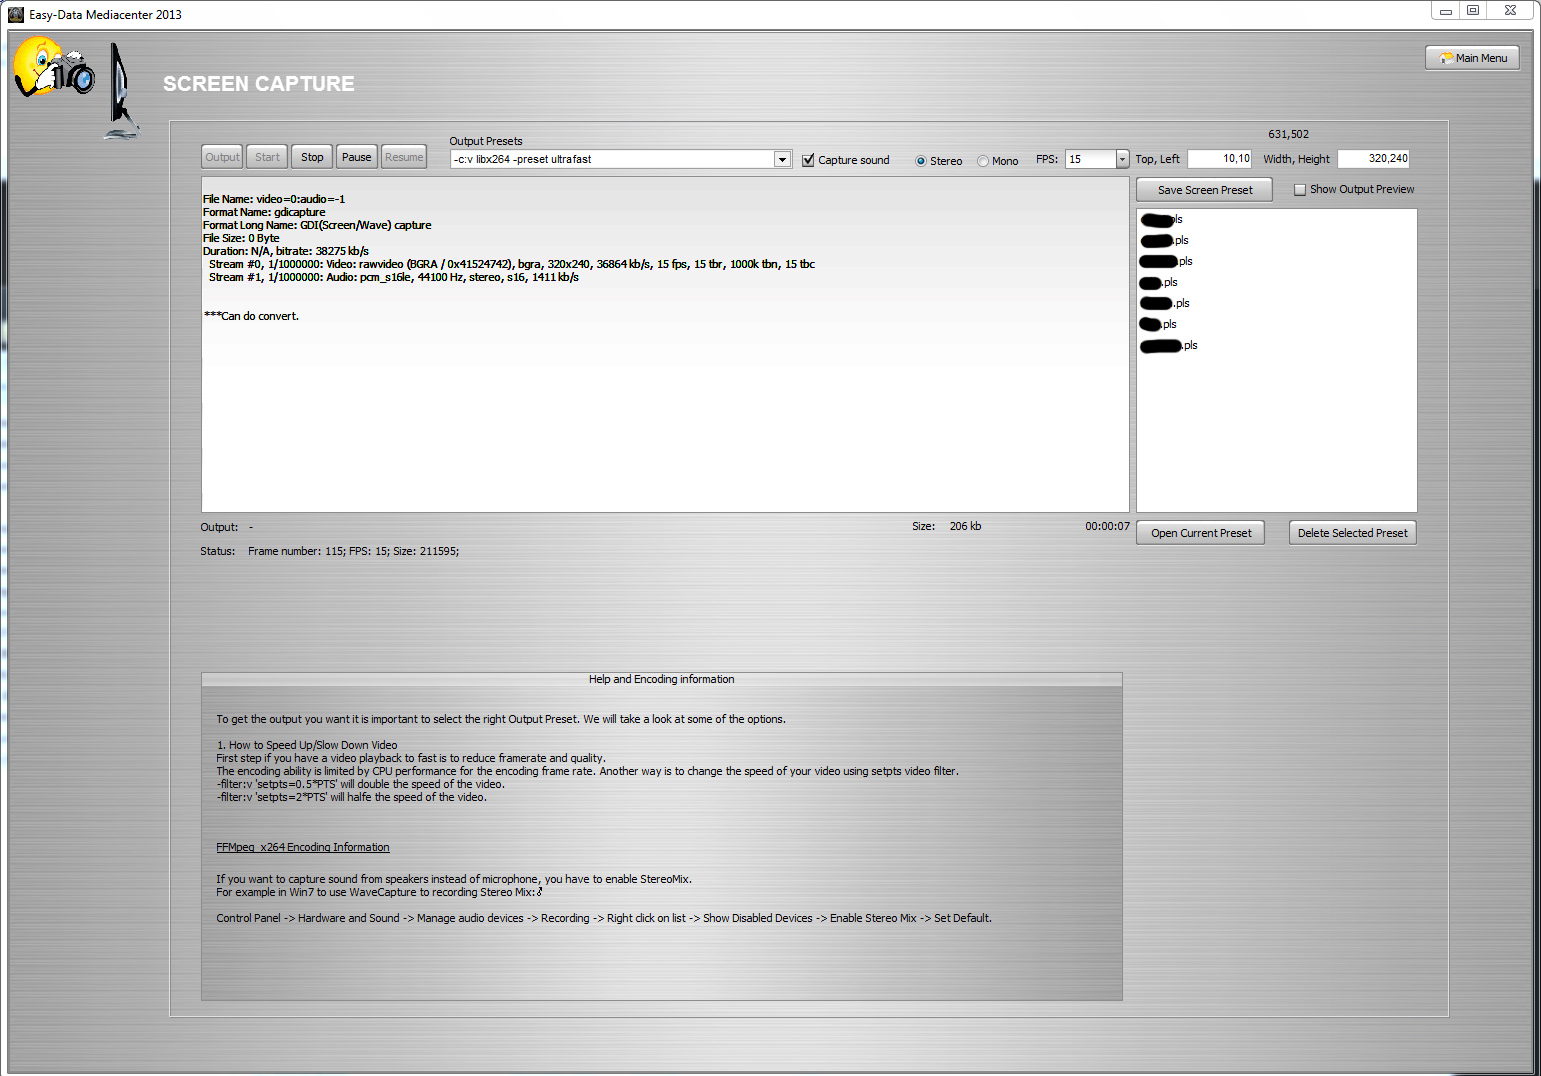Enable Show Output Preview checkbox
Screen dimensions: 1541x1076
[1300, 190]
